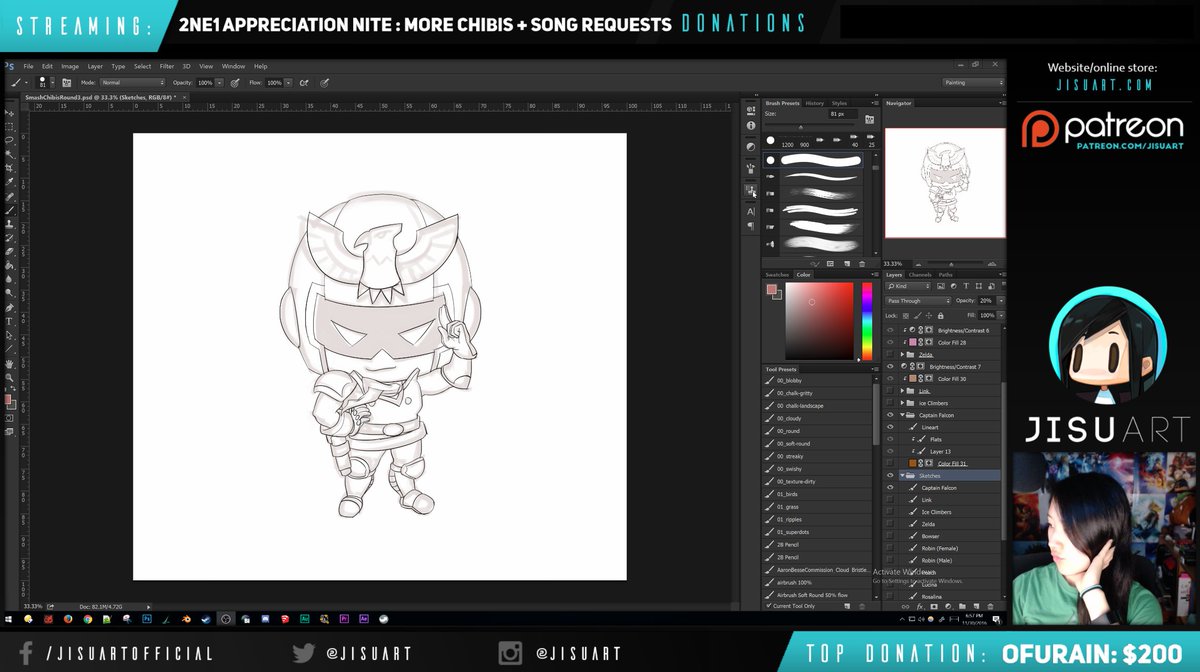Toggle visibility of Color Fill 28 layer

point(889,342)
